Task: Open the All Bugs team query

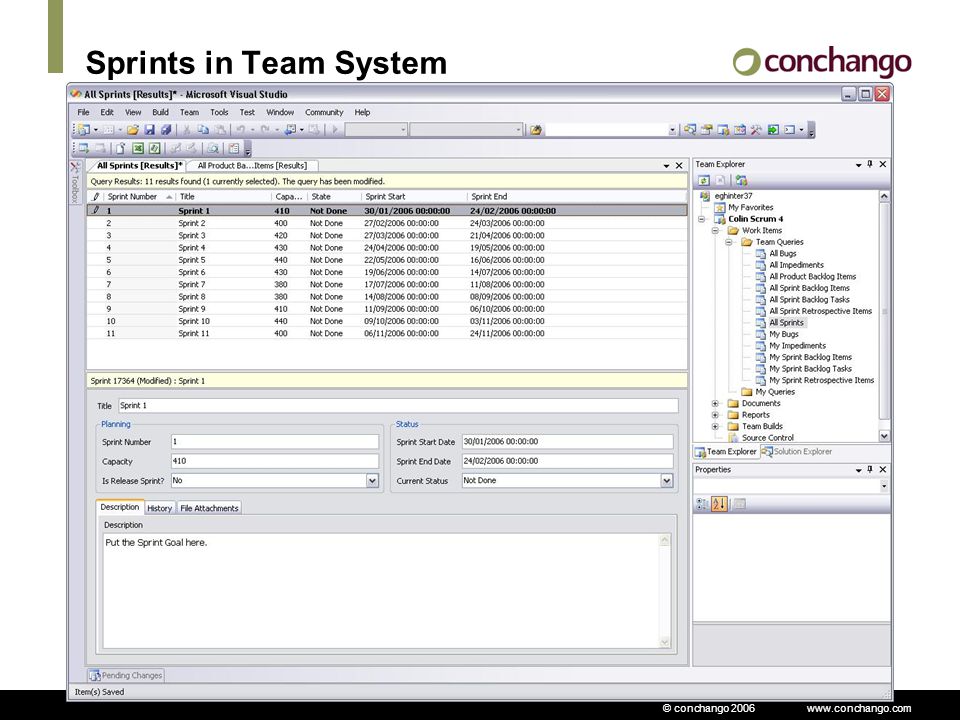Action: 782,253
